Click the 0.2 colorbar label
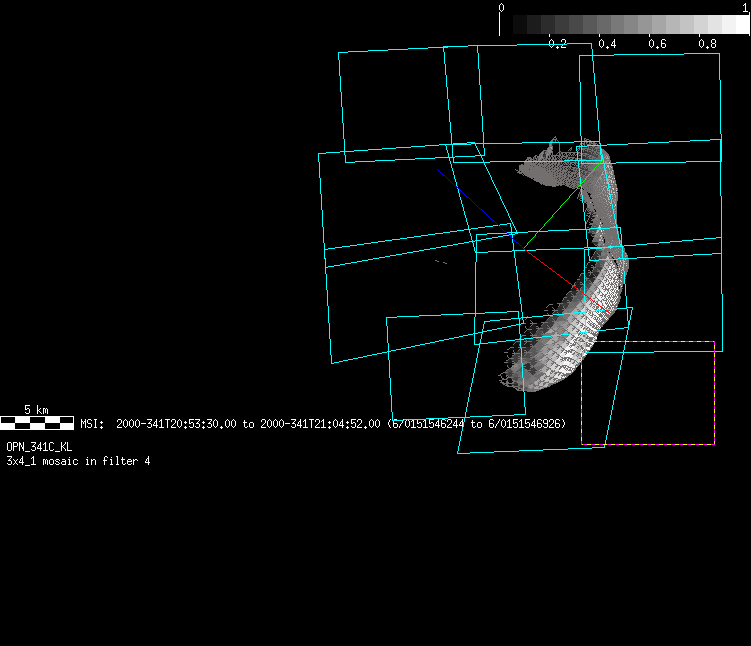 click(x=557, y=44)
